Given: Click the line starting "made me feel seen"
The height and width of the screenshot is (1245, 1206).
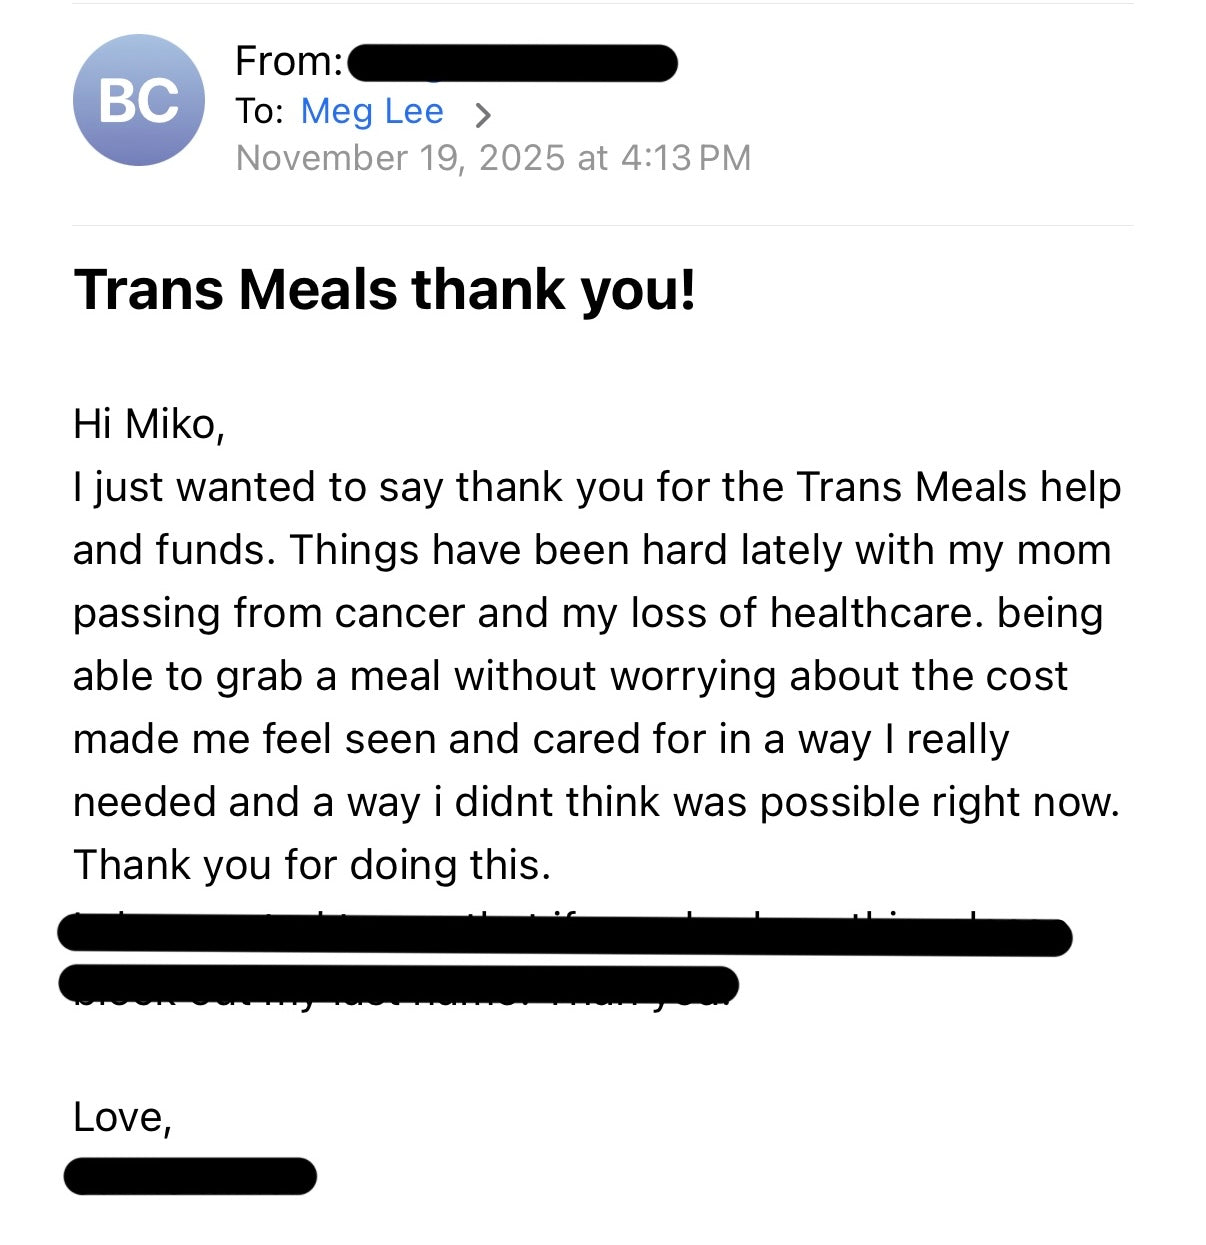Looking at the screenshot, I should [541, 739].
